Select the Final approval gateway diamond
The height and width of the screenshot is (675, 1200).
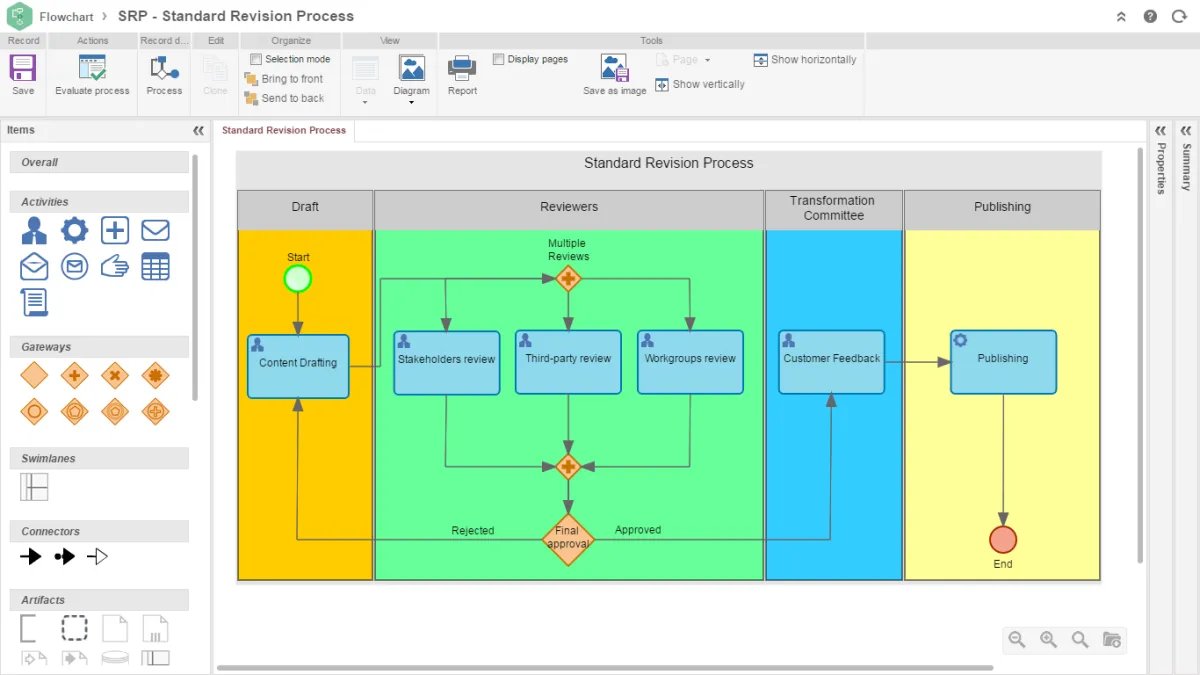[568, 540]
